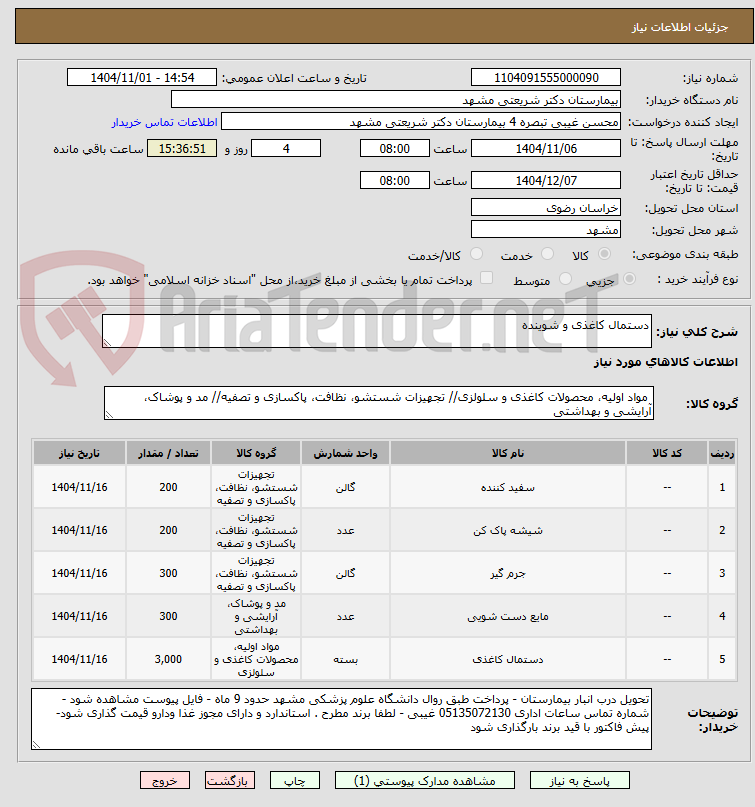Image resolution: width=755 pixels, height=807 pixels.
Task: Click the date 1404/11/16 in دستمال کاغذی row
Action: click(79, 659)
